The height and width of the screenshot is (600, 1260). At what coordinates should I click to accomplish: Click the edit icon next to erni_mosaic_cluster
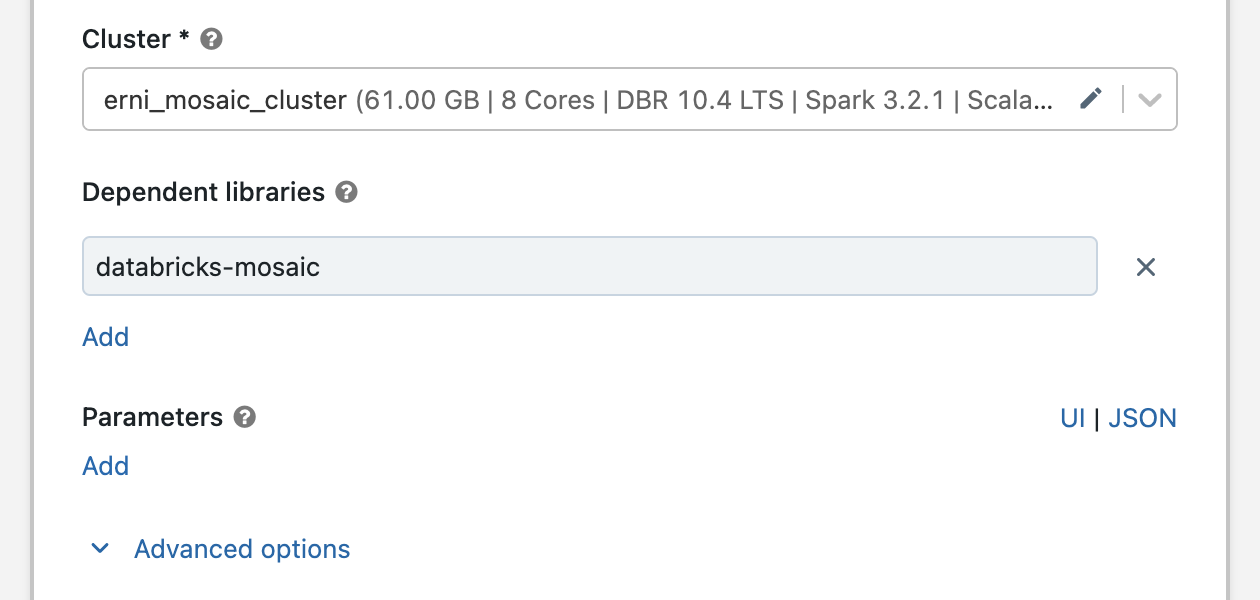pos(1092,99)
